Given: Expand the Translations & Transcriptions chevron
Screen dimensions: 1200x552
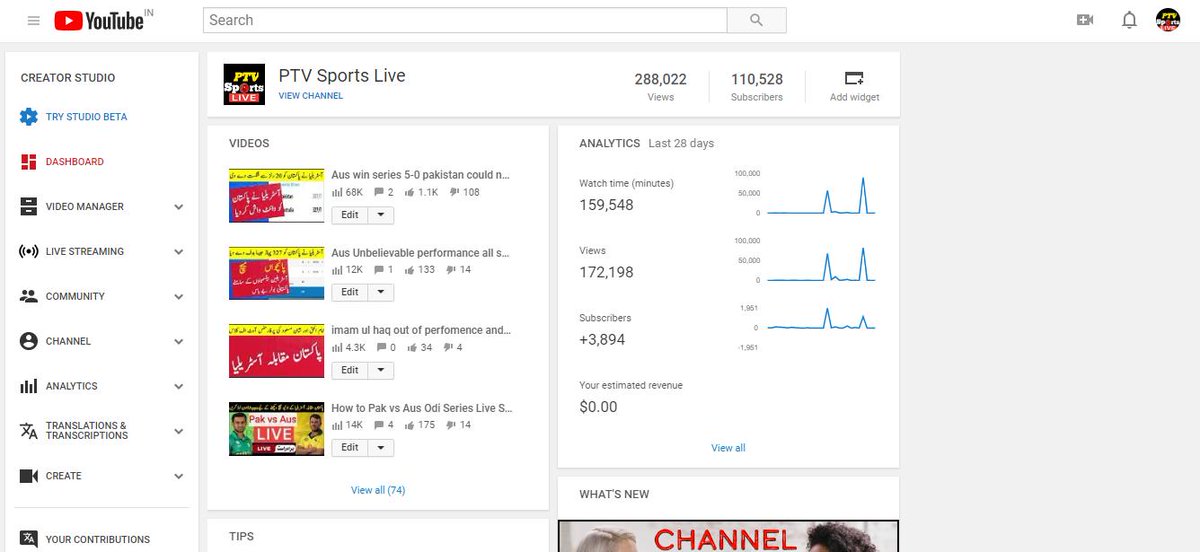Looking at the screenshot, I should coord(179,432).
